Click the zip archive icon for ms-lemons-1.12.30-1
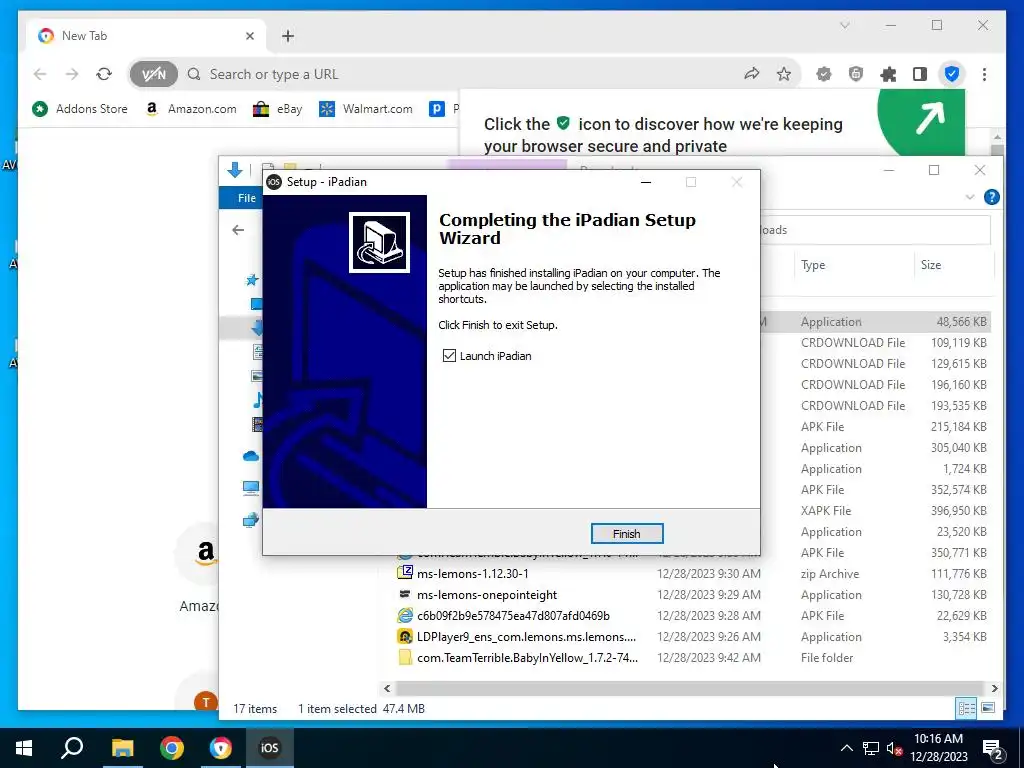Screen dimensions: 1024x768 coord(405,573)
